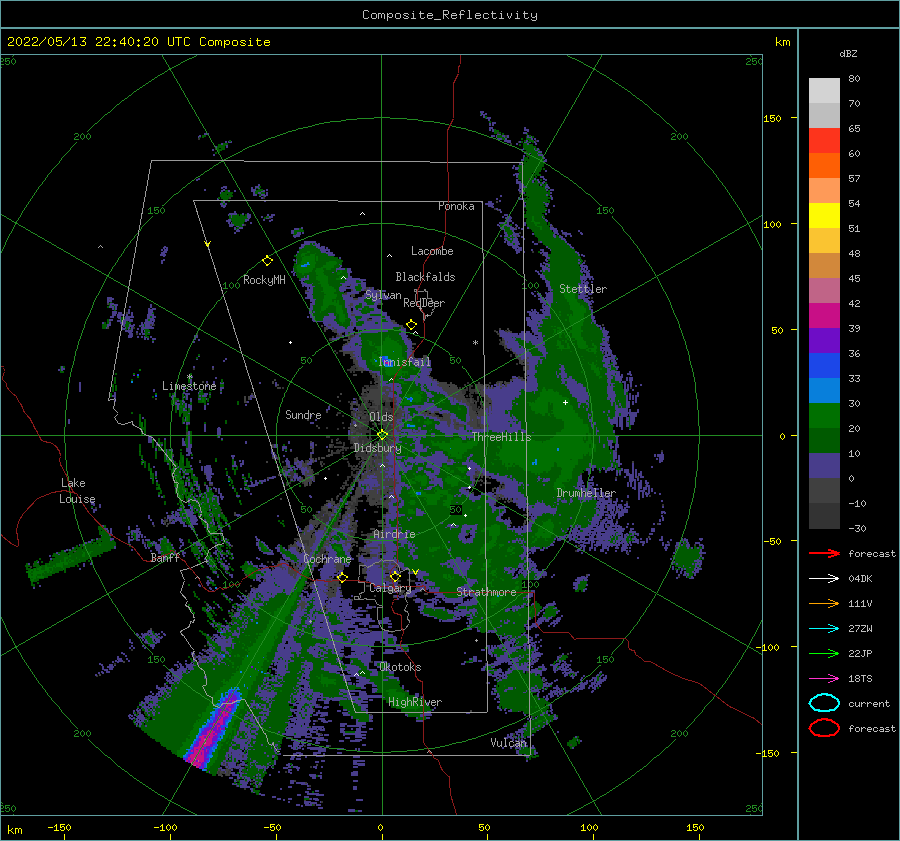Click the Lake Louise label
Viewport: 900px width, 841px height.
point(77,491)
